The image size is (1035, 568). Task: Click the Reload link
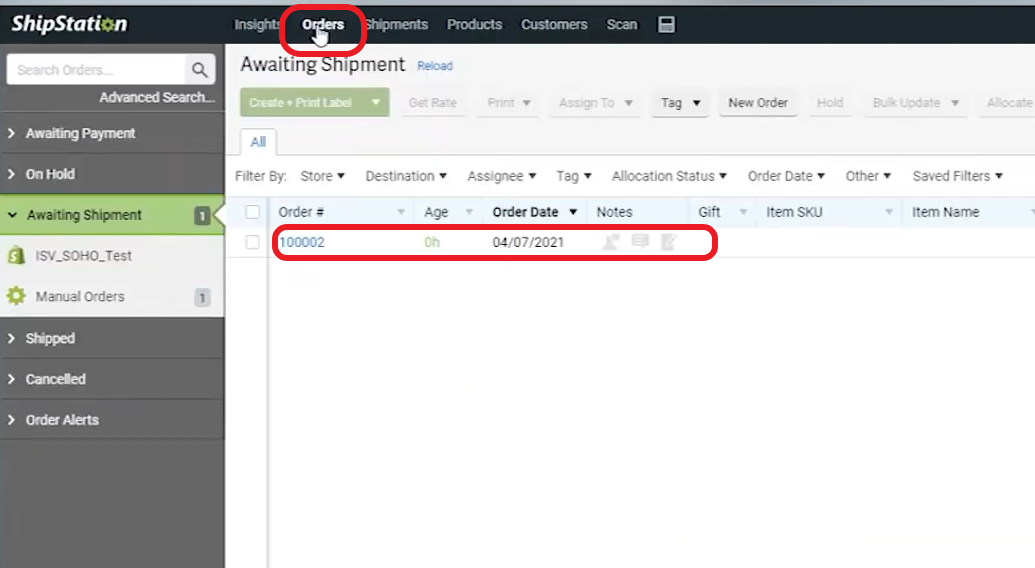click(435, 66)
